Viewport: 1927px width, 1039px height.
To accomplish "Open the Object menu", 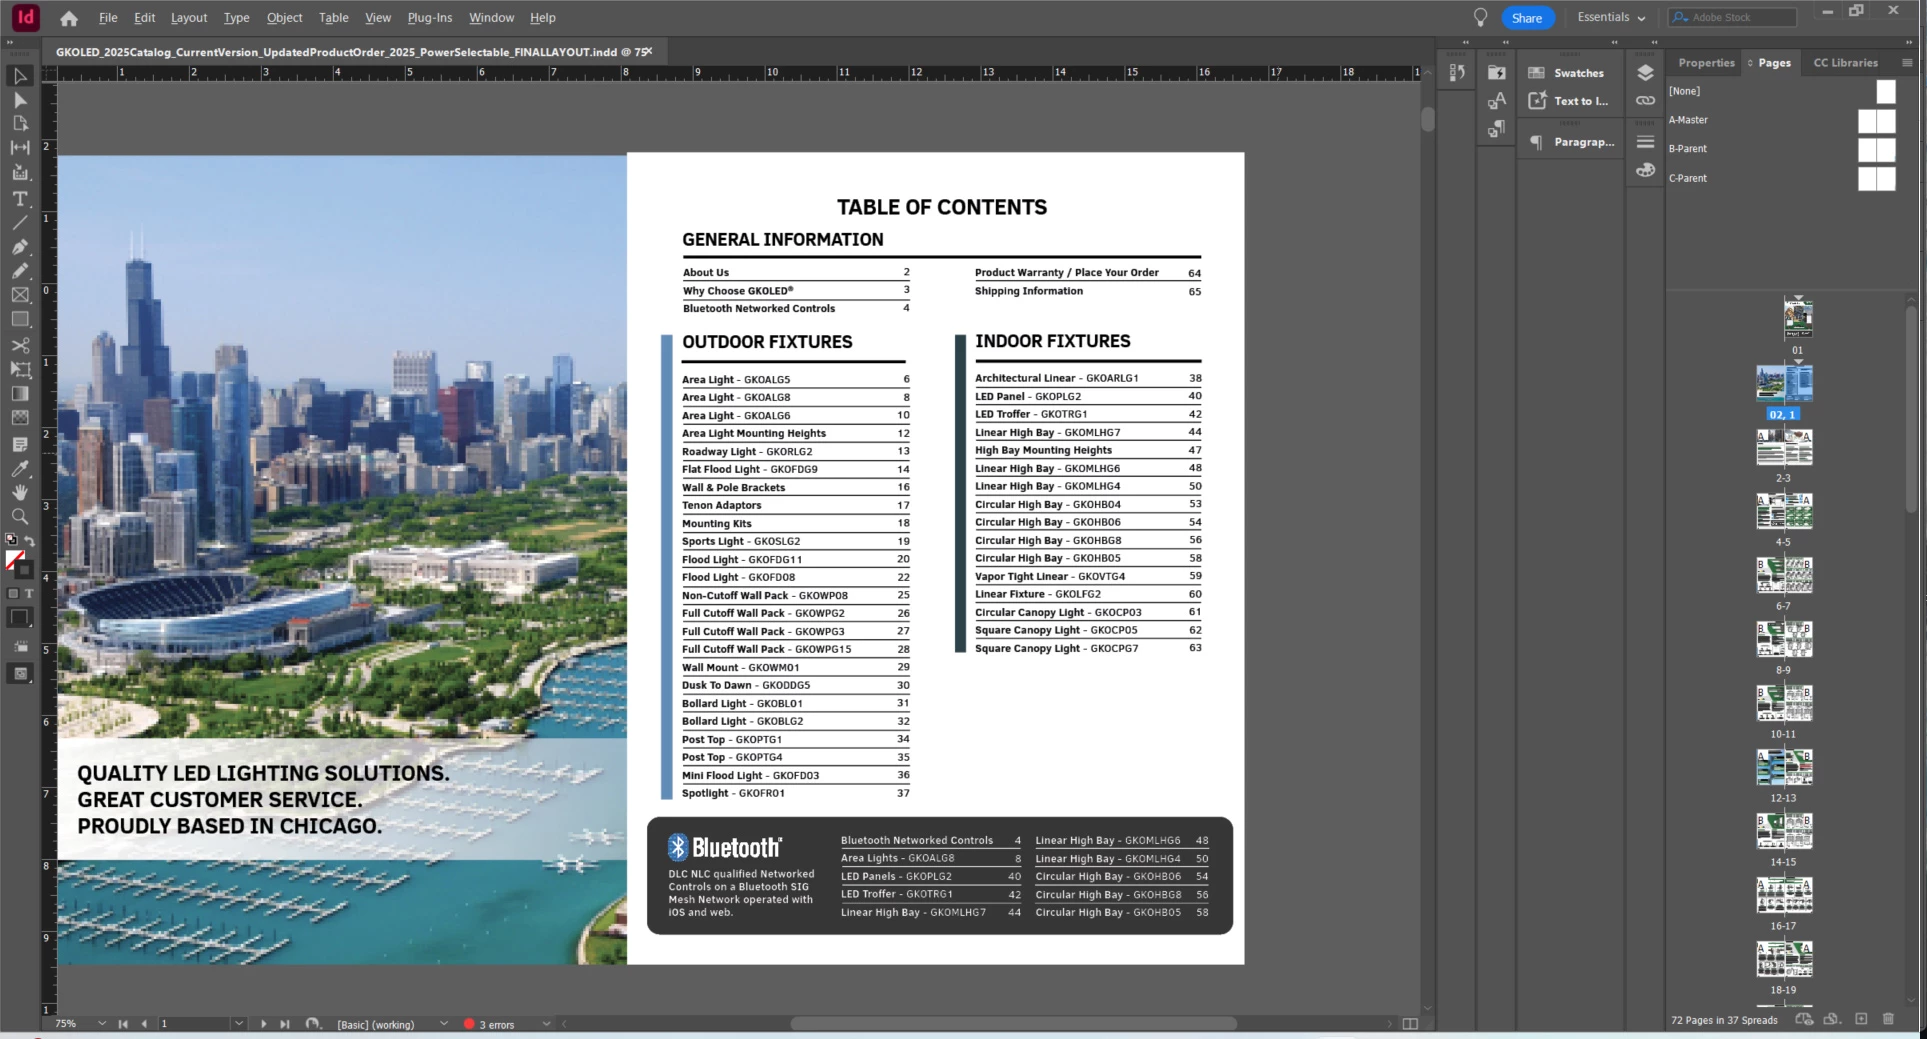I will coord(285,18).
